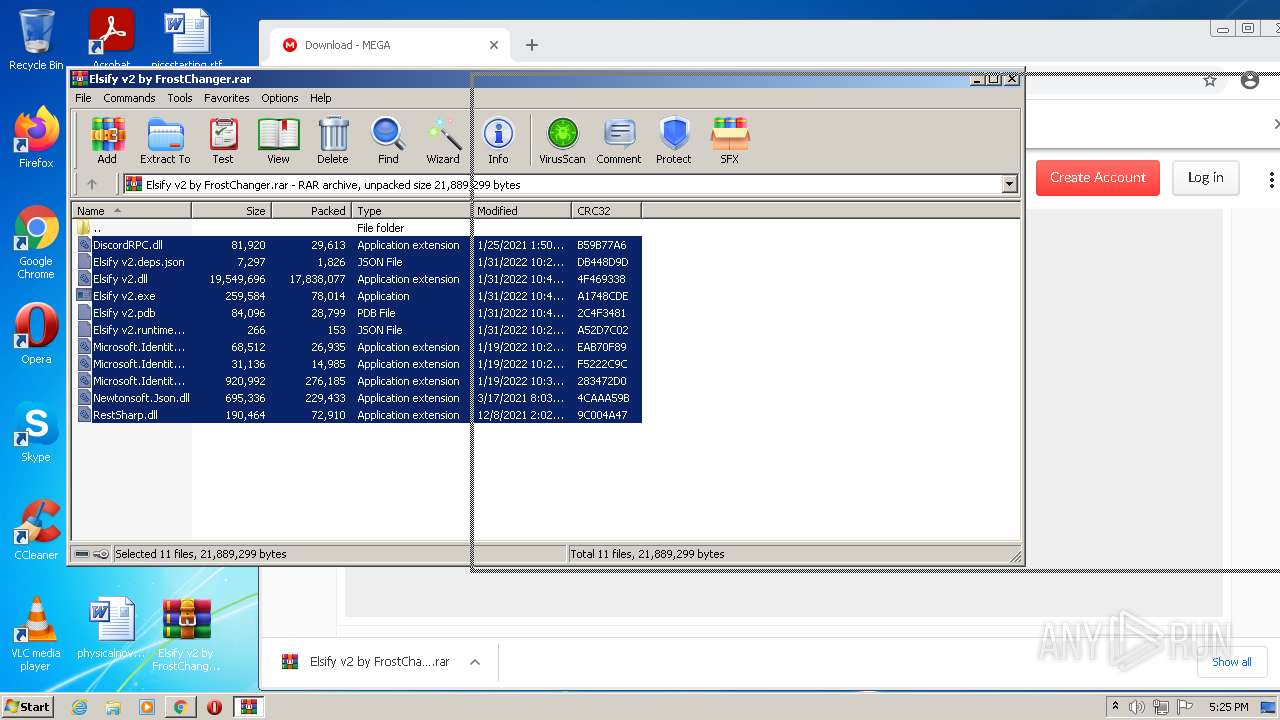
Task: Expand the archive path dropdown
Action: coord(1009,184)
